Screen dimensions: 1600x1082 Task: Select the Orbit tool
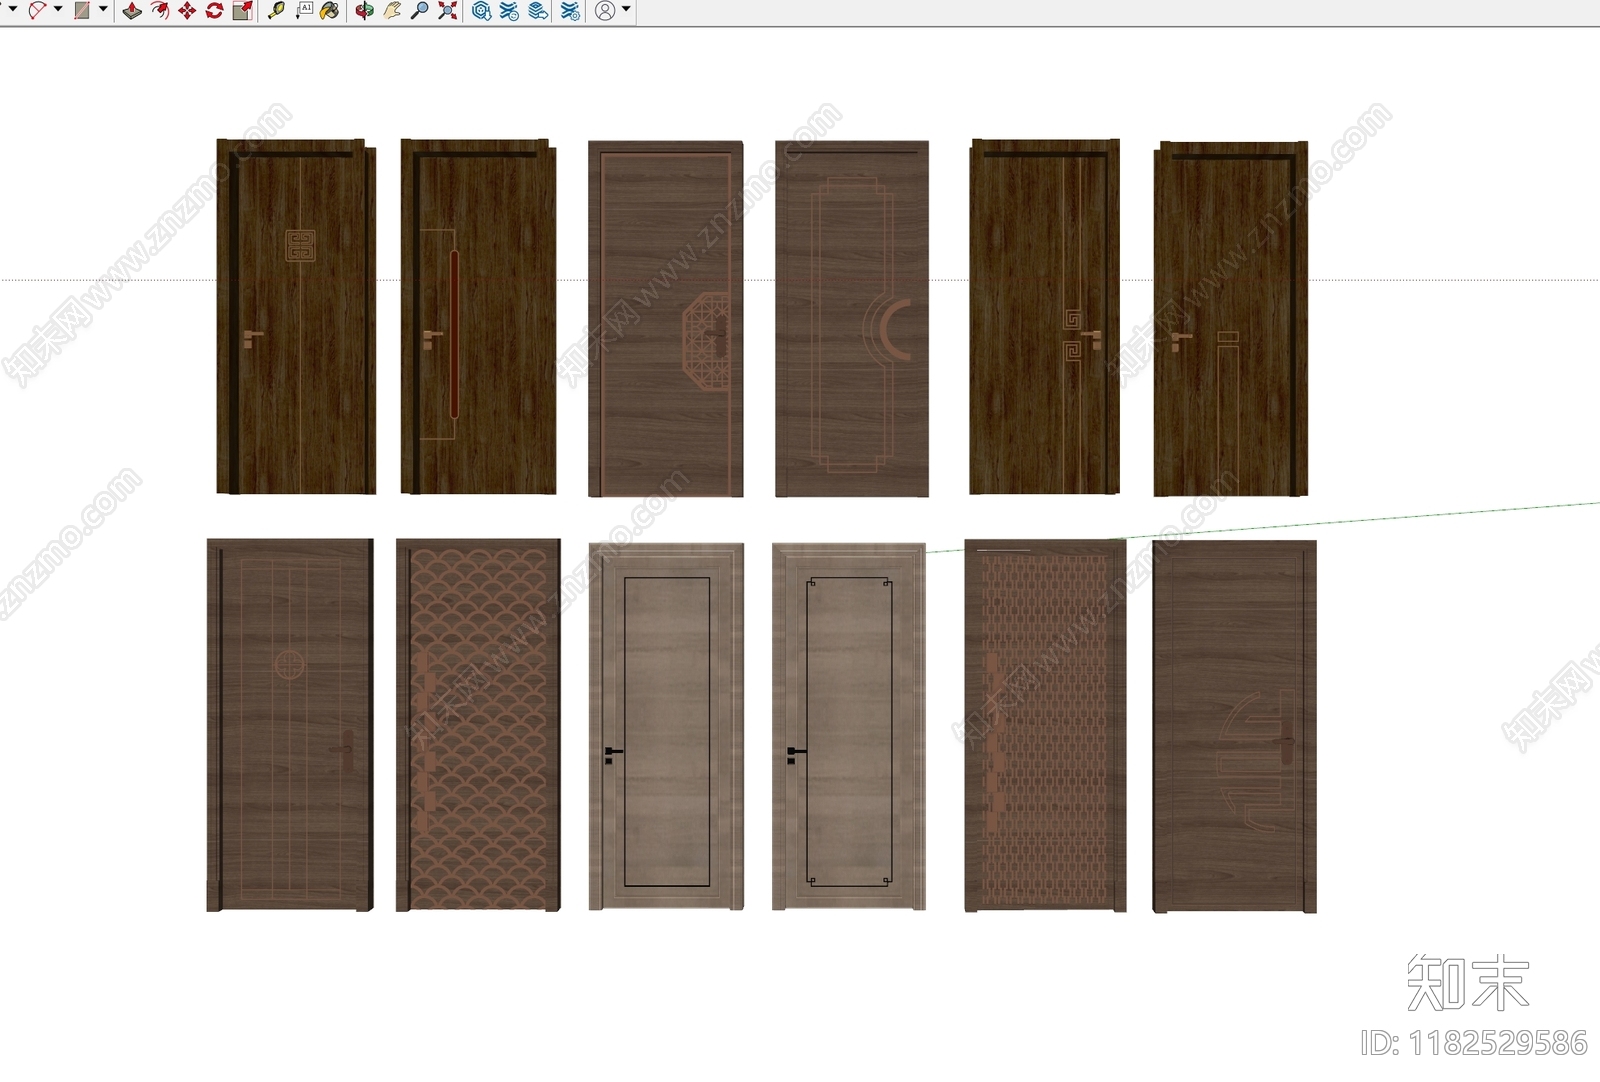point(365,10)
